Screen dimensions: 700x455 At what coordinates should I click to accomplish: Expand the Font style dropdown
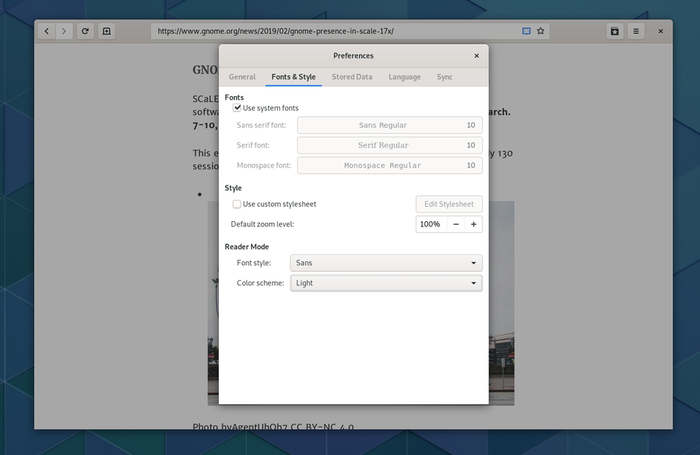386,263
